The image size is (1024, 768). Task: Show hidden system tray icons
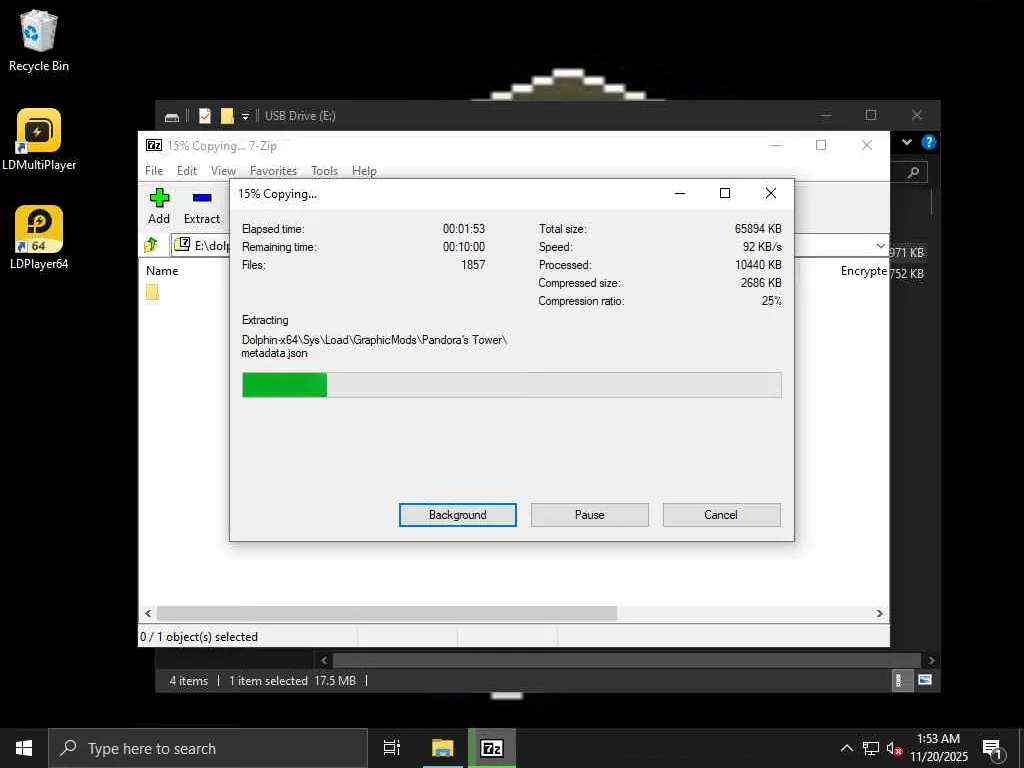846,748
